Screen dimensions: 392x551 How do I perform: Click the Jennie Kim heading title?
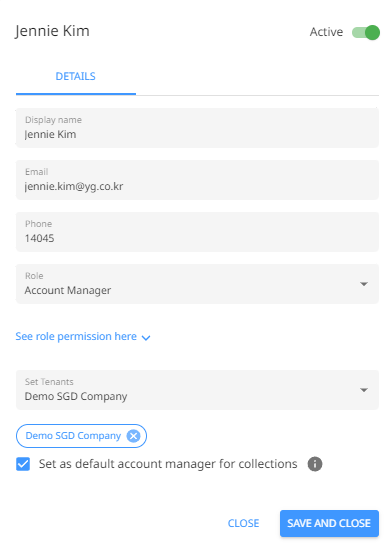[52, 31]
